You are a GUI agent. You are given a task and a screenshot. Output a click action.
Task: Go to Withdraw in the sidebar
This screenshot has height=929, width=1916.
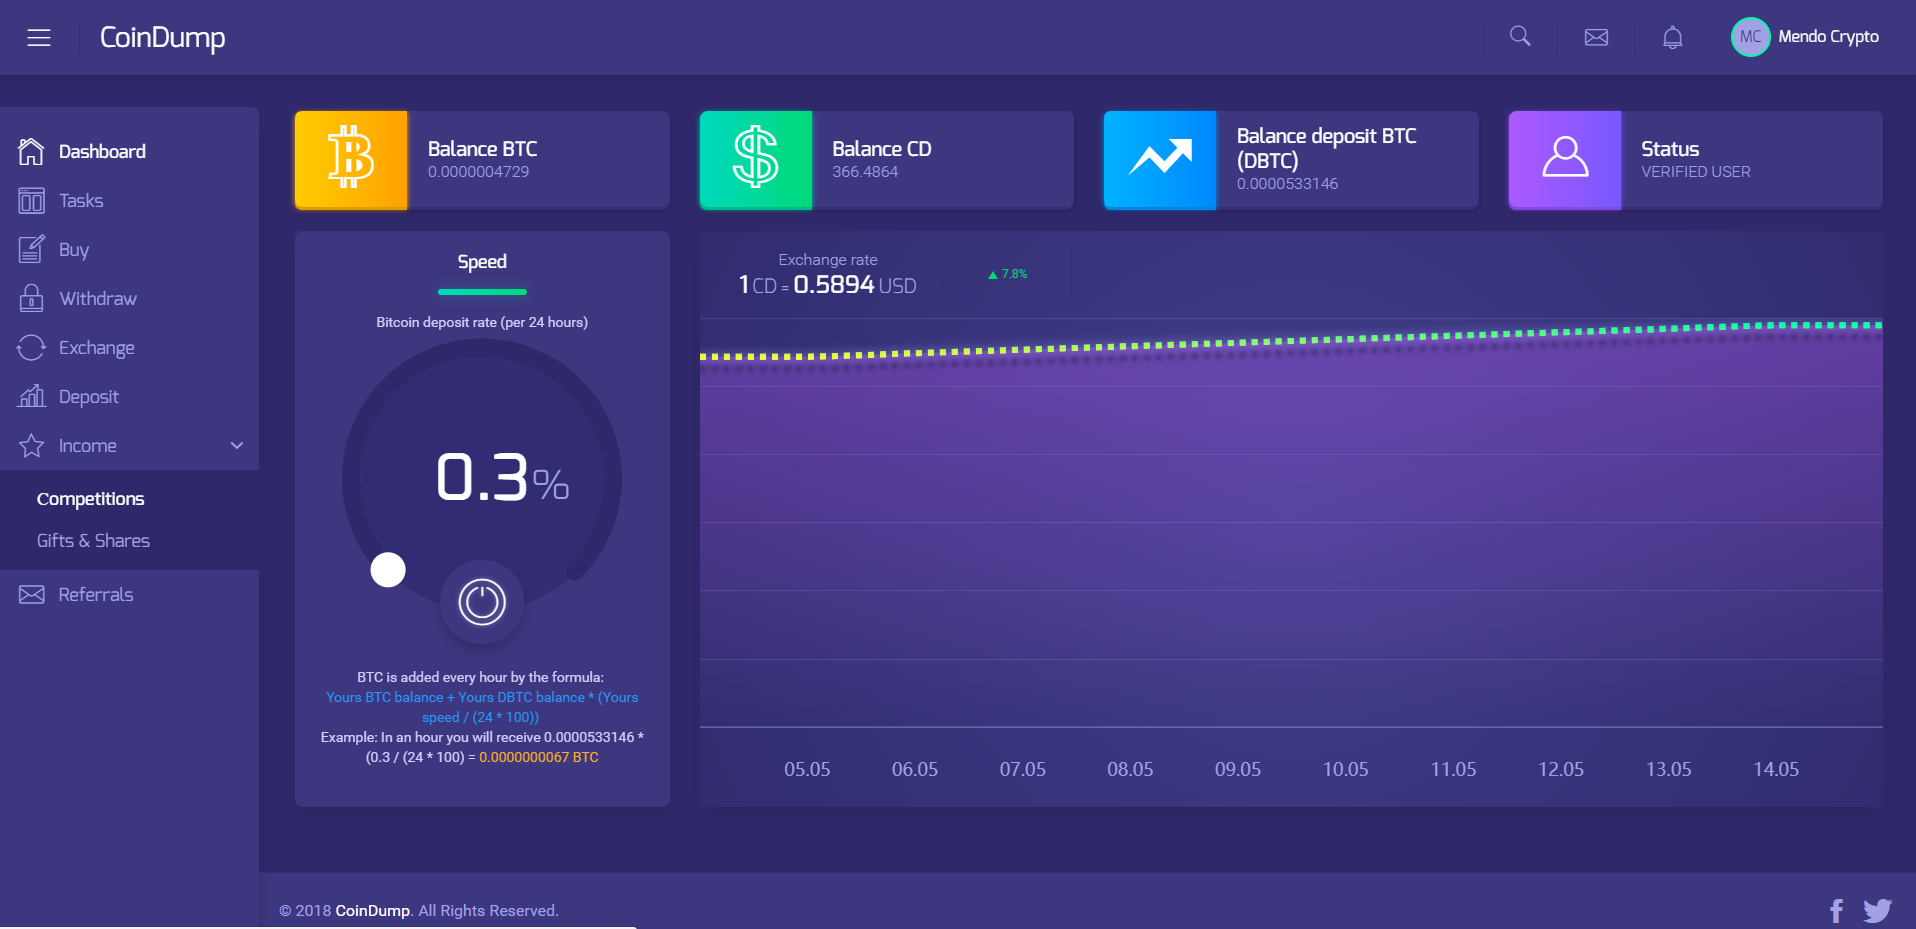point(98,298)
